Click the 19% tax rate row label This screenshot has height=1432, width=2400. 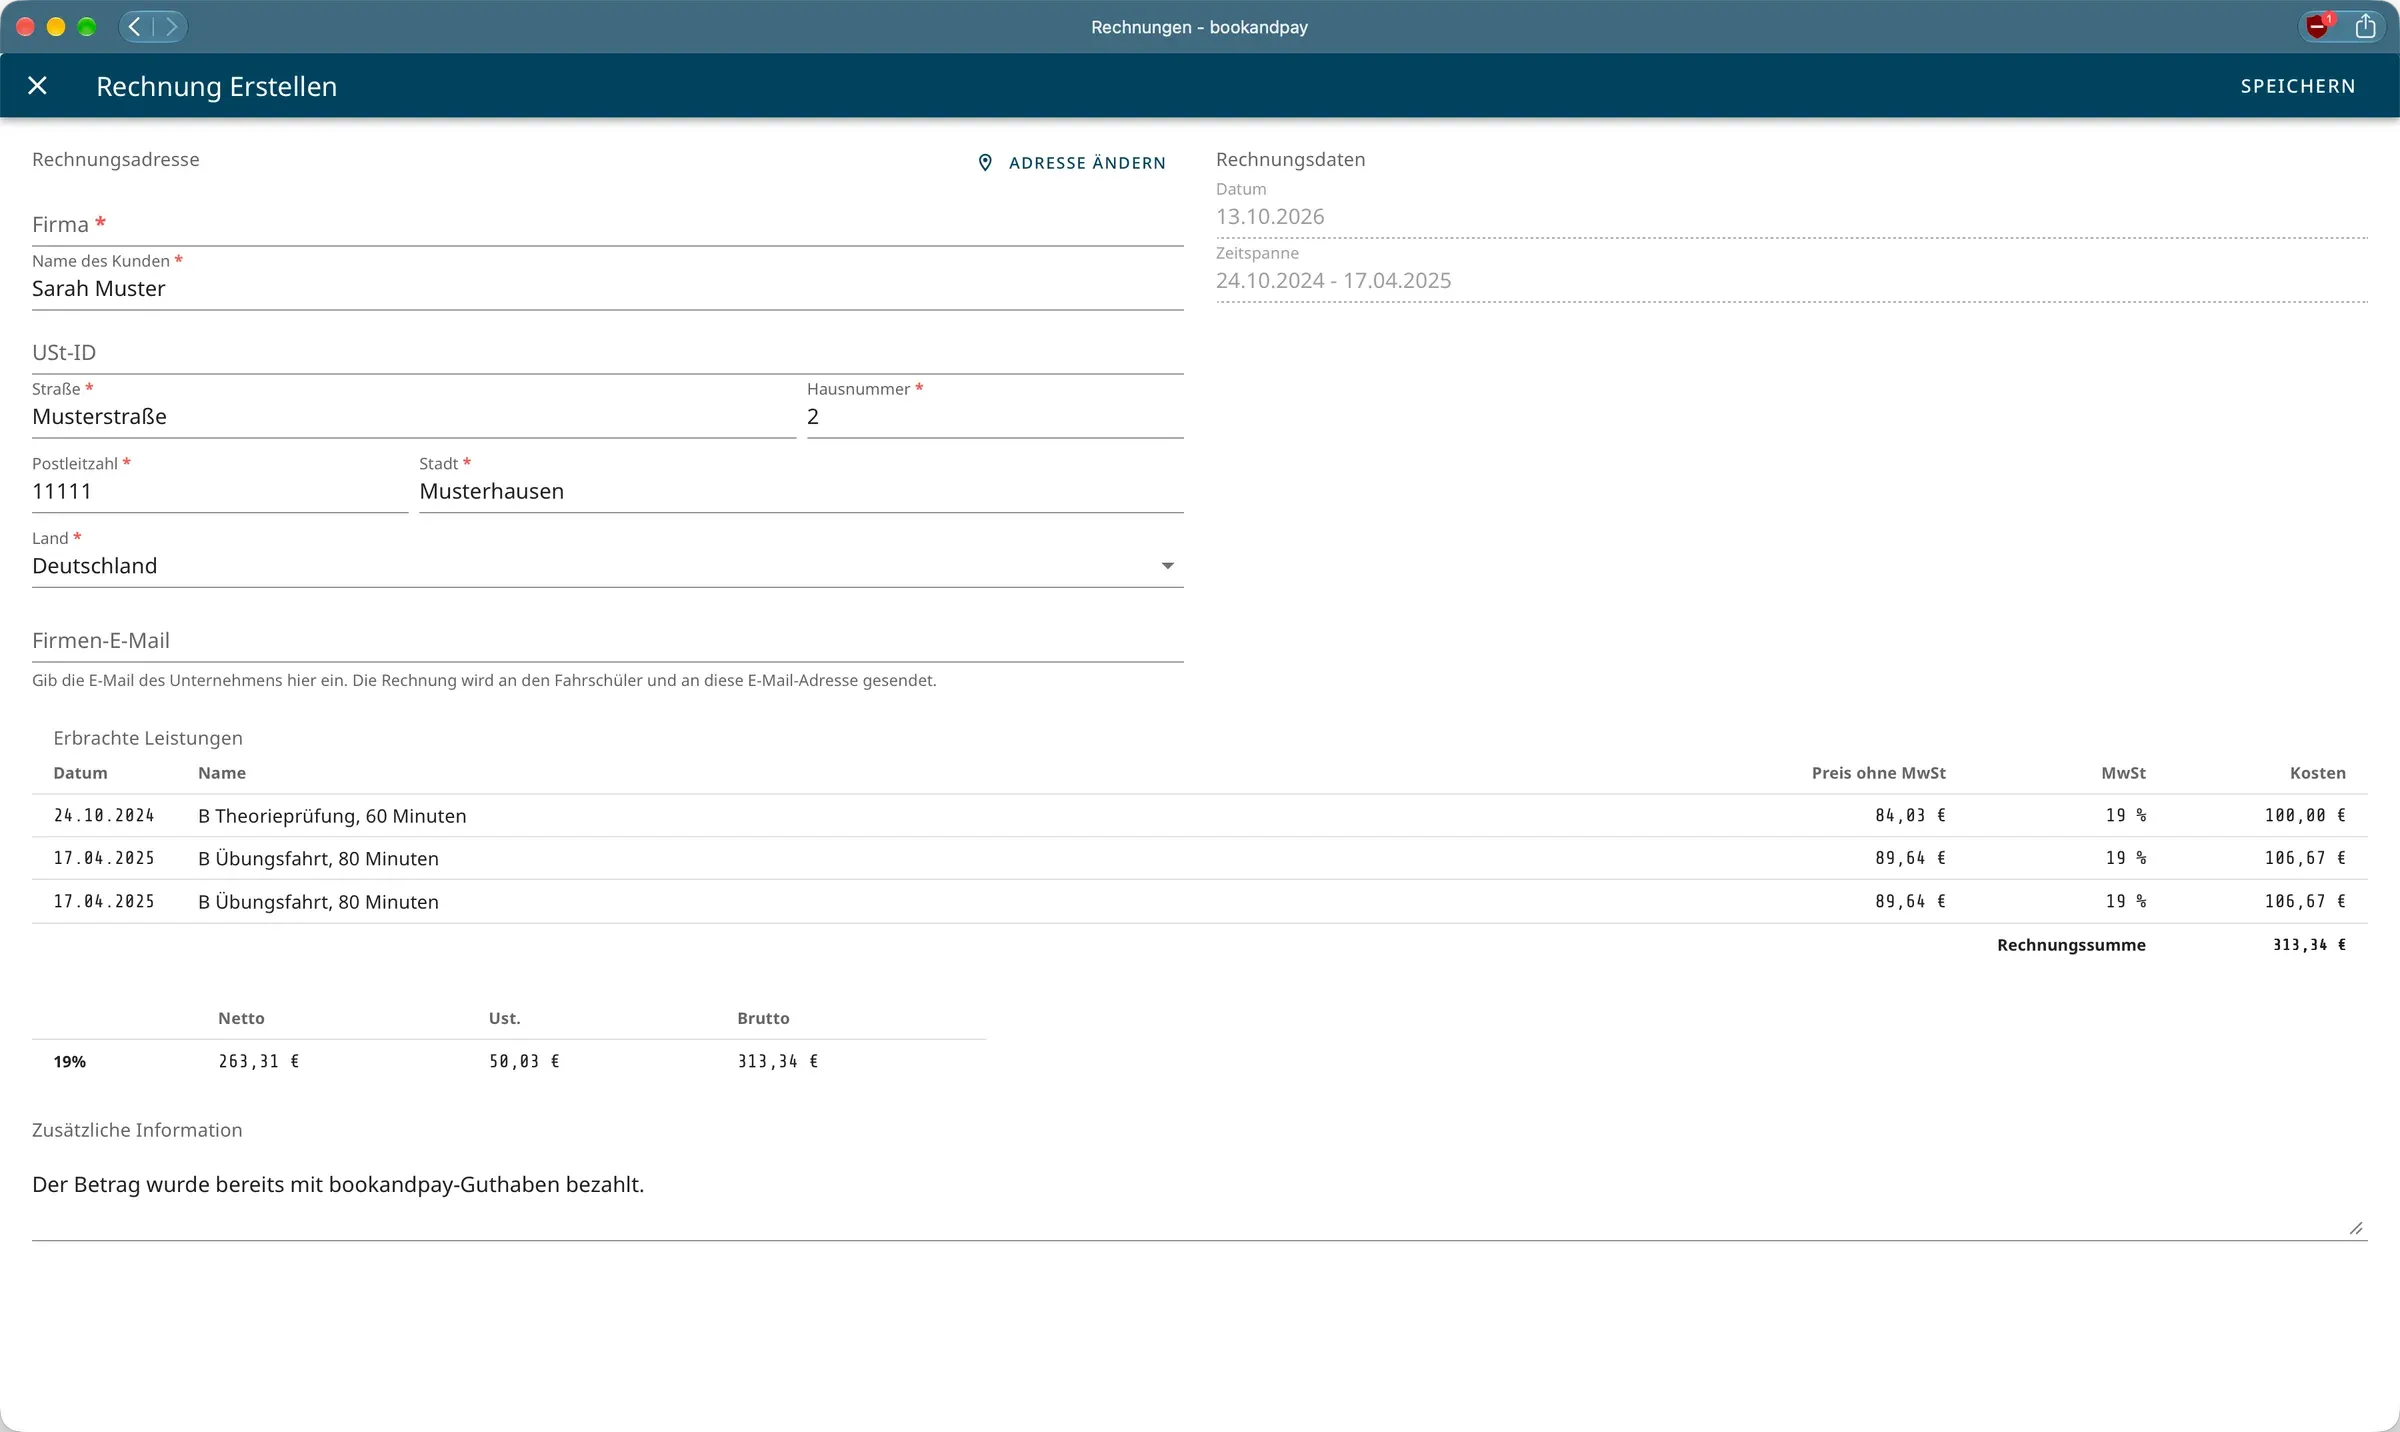click(x=70, y=1062)
